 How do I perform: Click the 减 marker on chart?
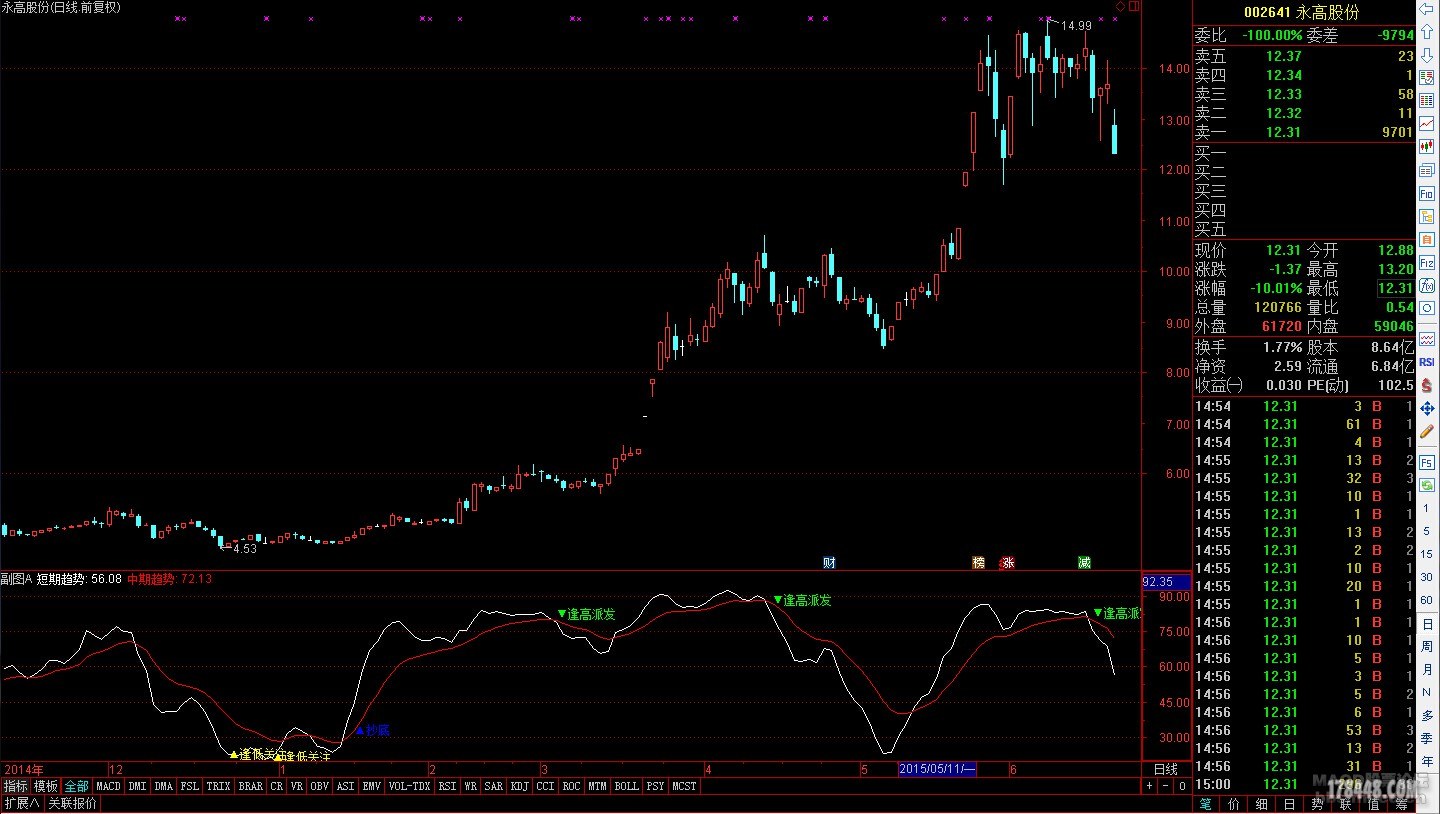(x=1084, y=562)
